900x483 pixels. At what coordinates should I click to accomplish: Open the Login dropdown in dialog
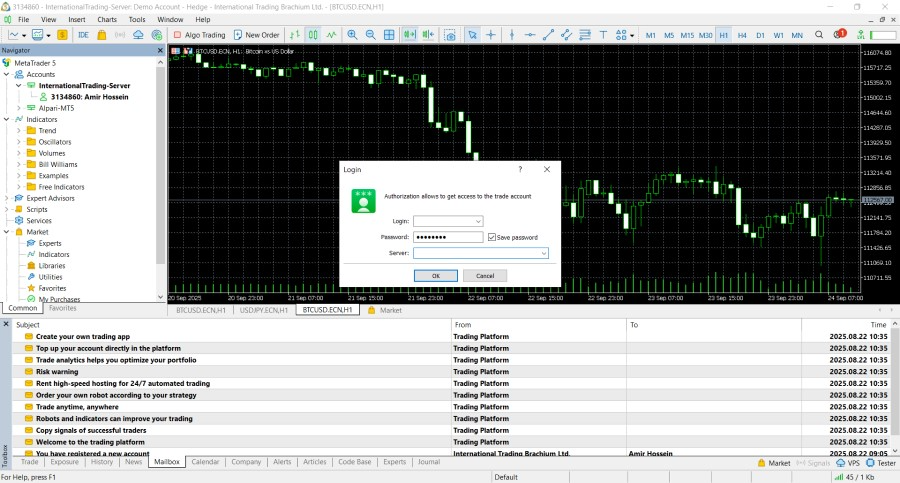point(478,221)
